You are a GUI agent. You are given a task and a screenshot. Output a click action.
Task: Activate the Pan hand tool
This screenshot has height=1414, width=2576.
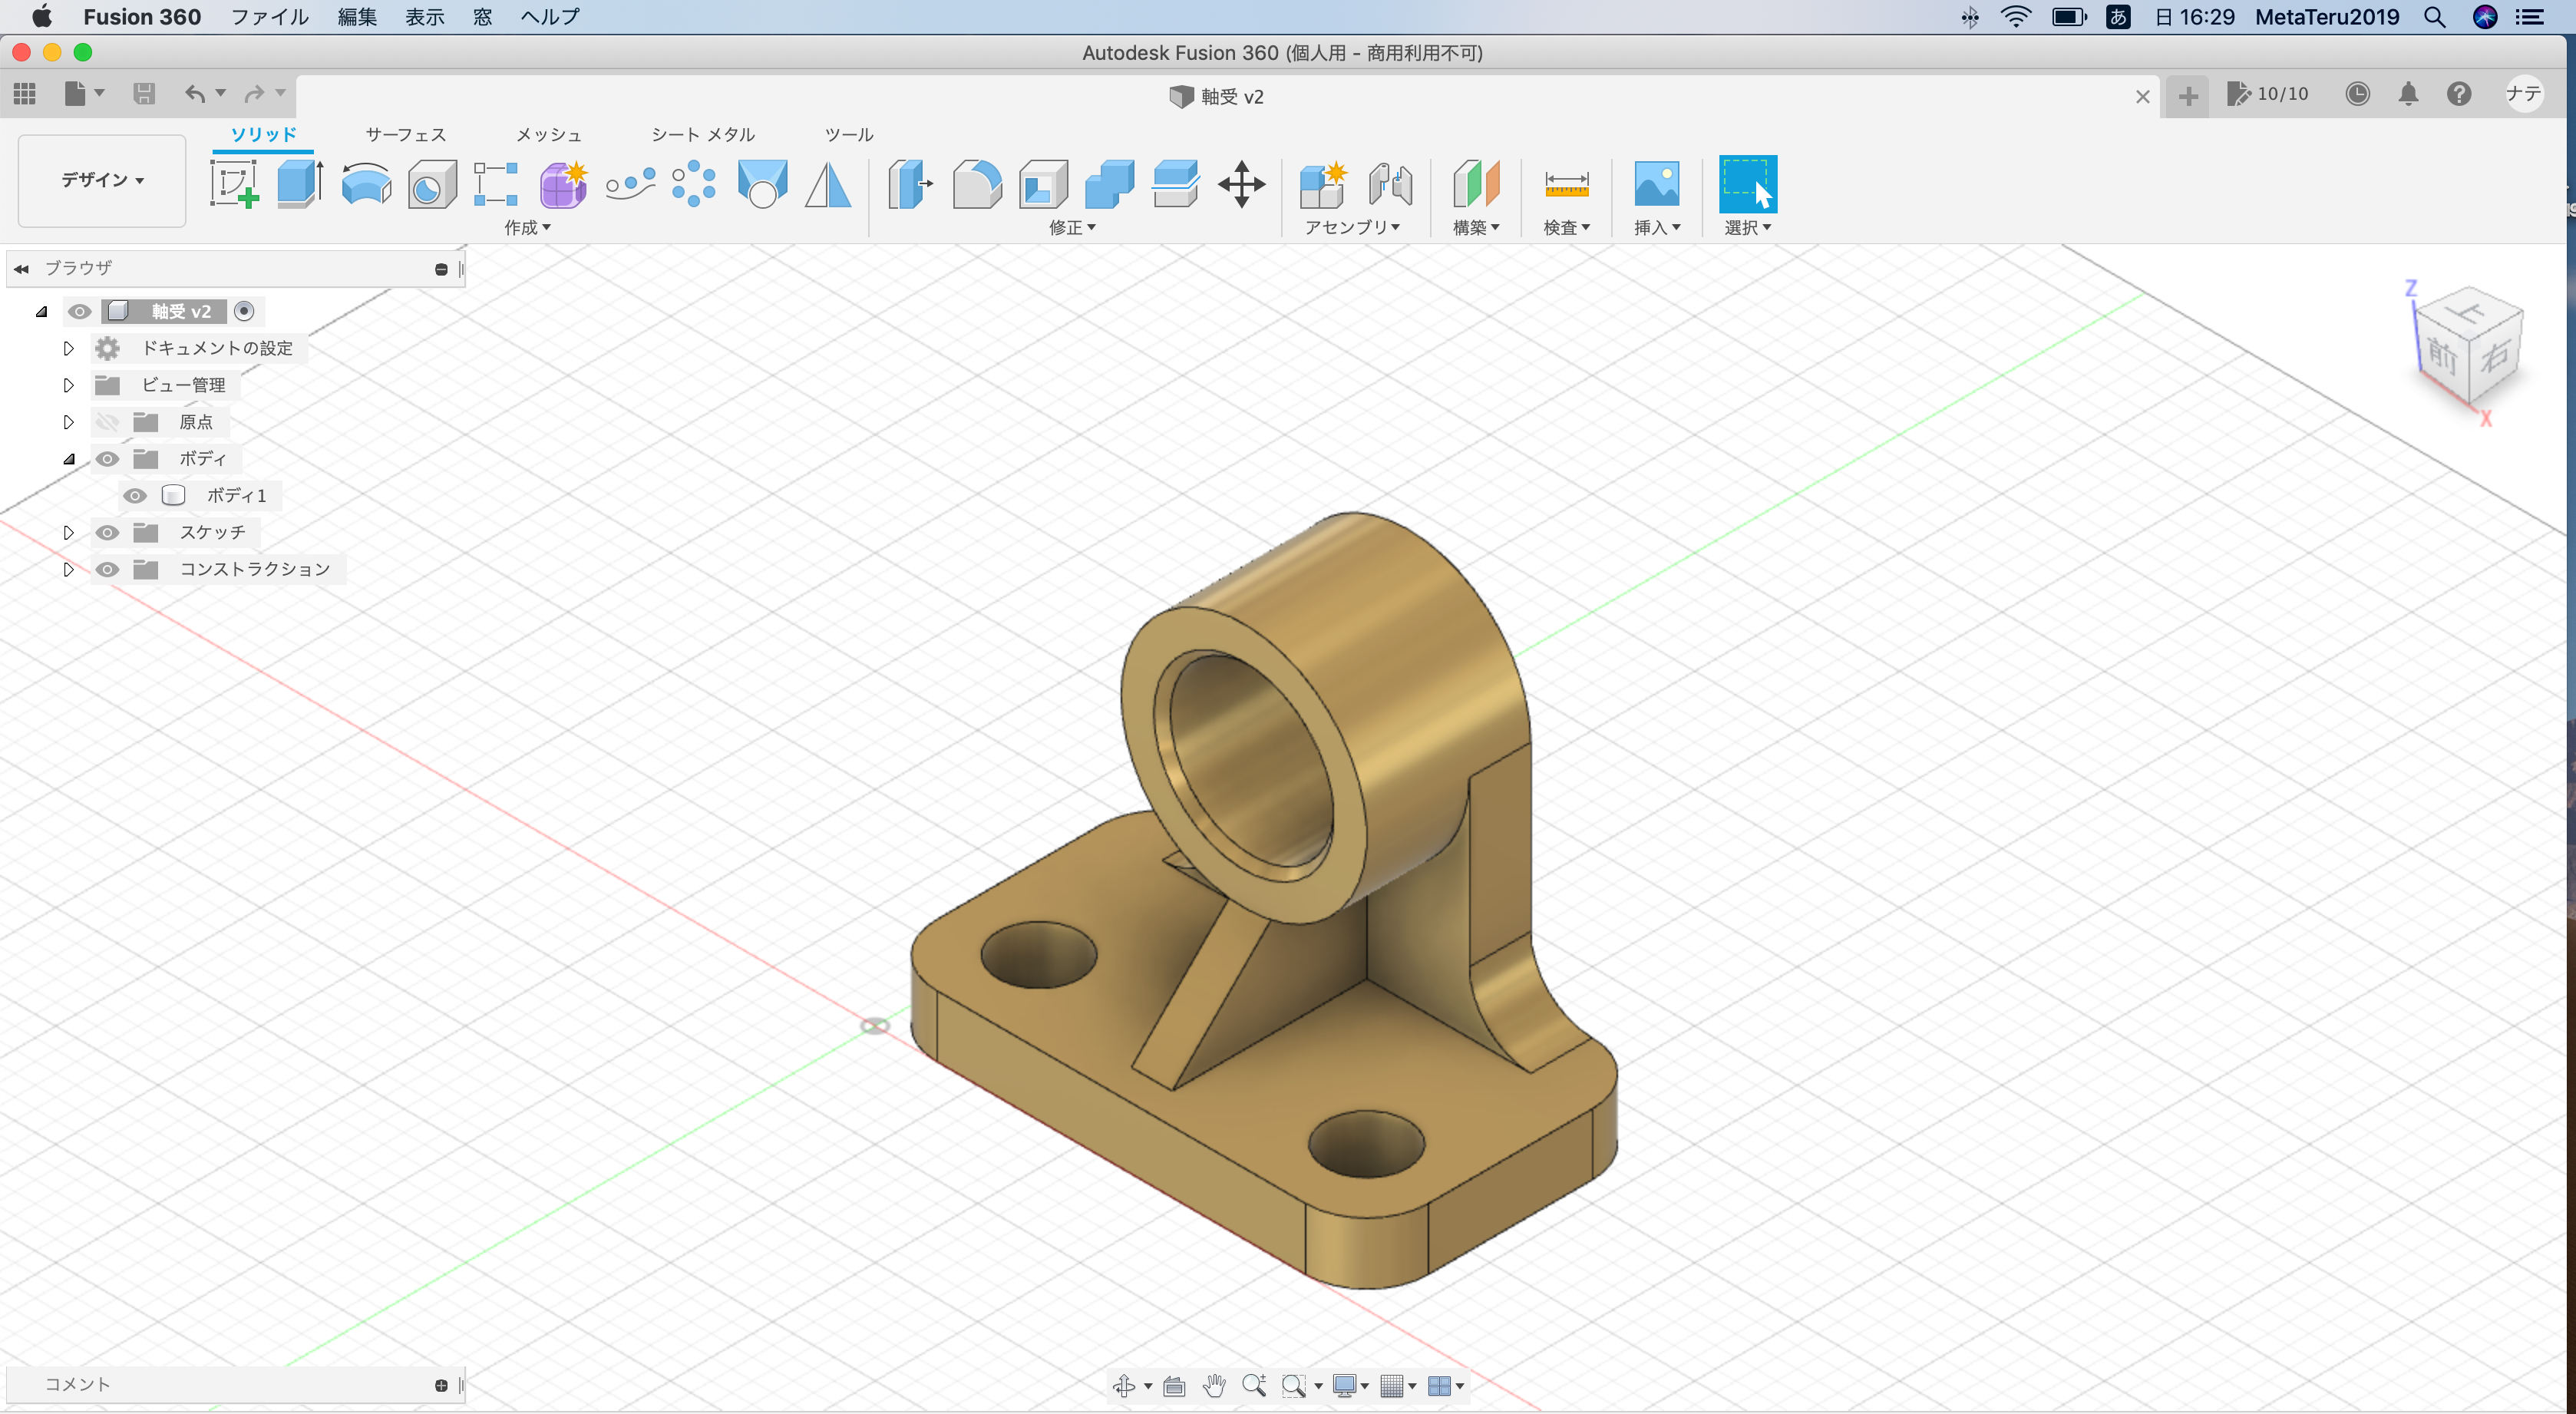[x=1214, y=1385]
